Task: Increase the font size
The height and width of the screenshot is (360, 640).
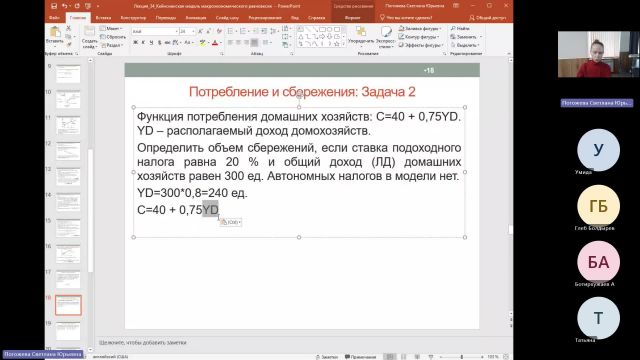Action: coord(200,31)
